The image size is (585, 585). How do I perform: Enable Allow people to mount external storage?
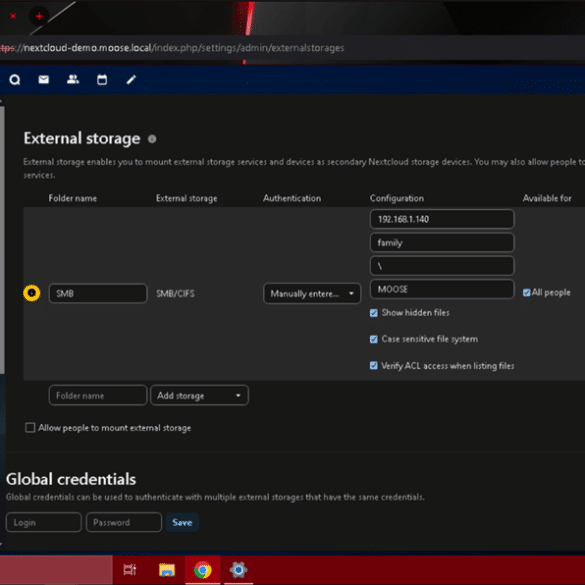click(30, 428)
